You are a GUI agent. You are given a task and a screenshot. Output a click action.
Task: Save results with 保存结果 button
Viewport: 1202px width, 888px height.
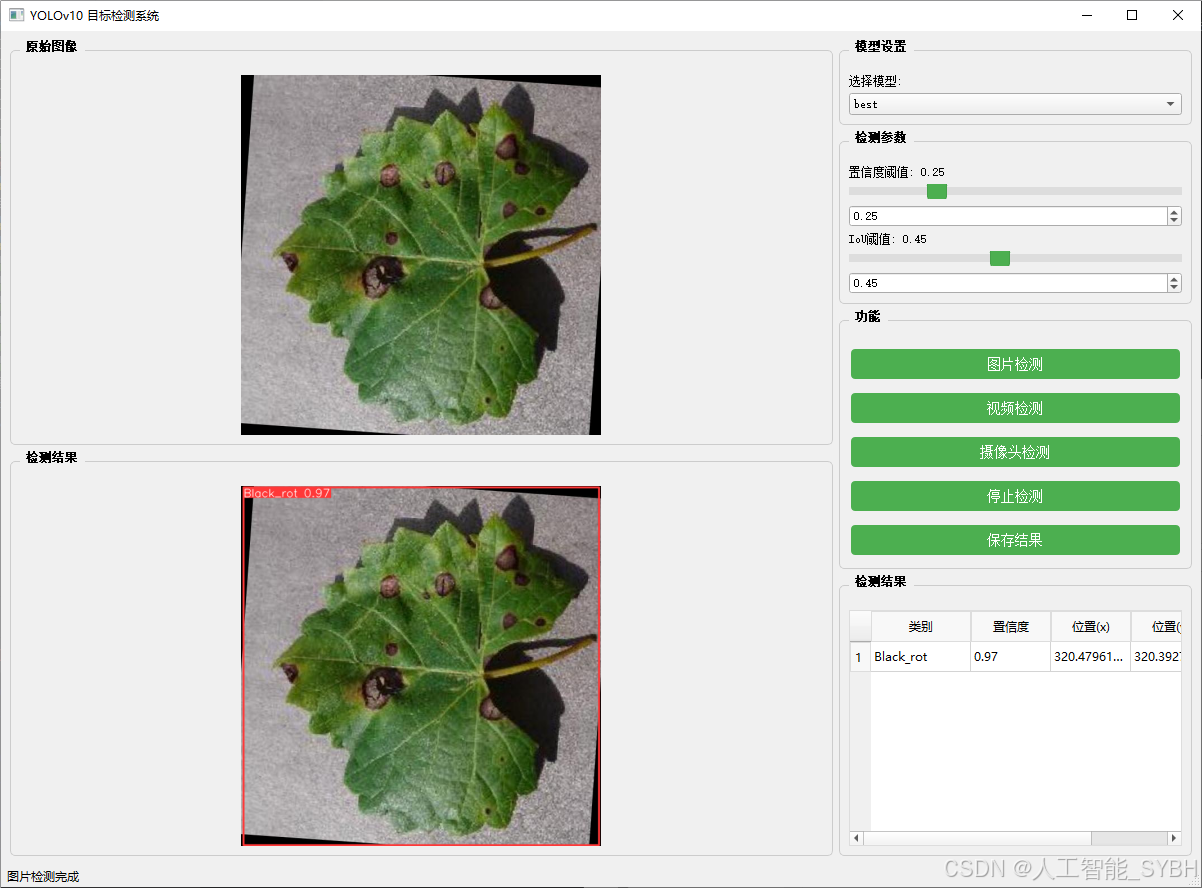coord(1014,540)
